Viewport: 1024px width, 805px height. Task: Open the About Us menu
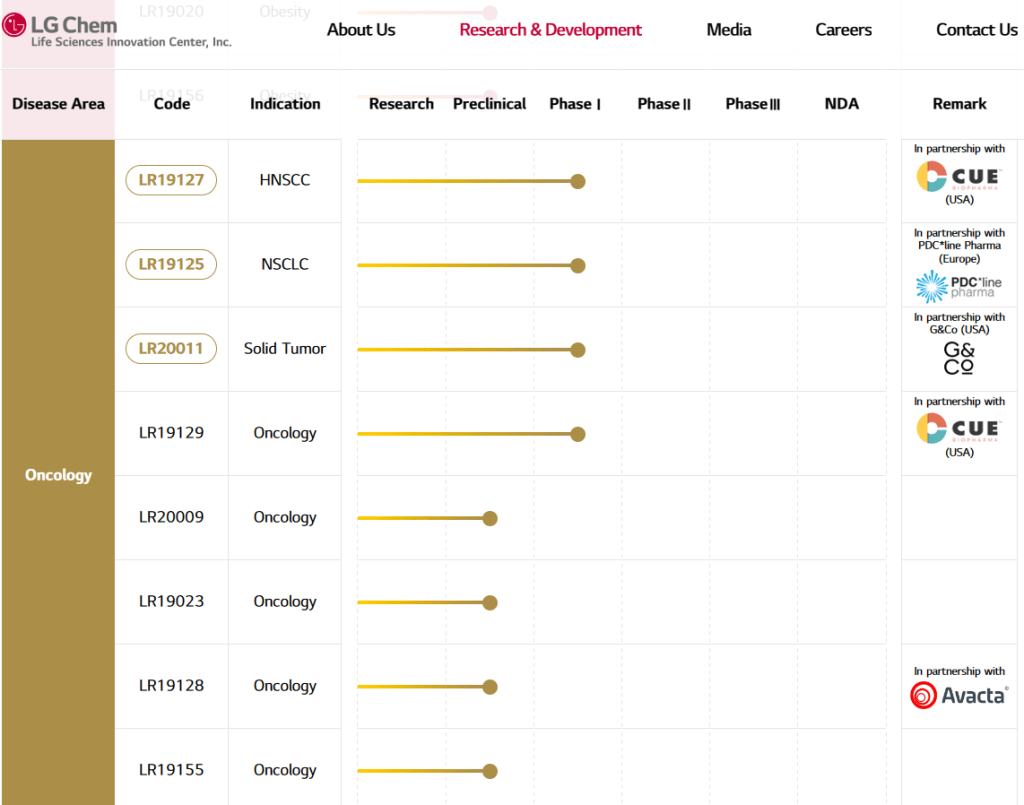[361, 30]
